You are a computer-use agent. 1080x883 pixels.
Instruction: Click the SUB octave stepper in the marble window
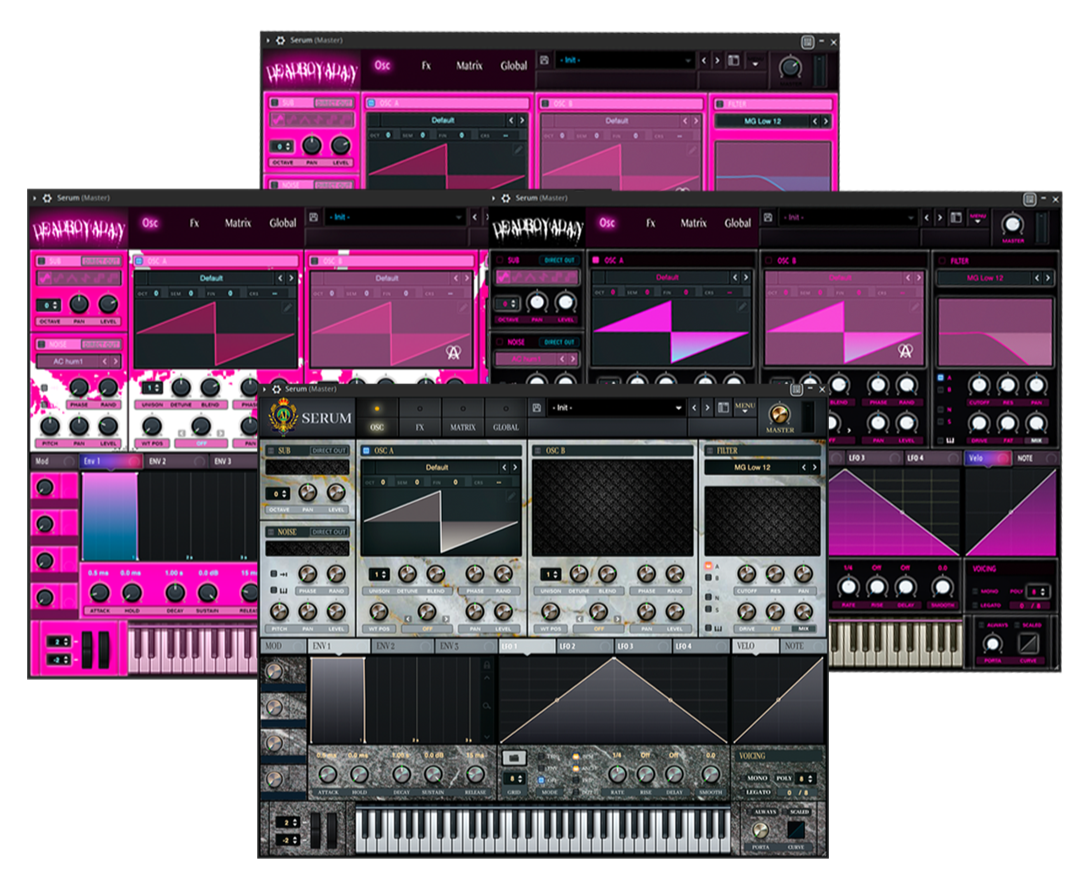[279, 494]
